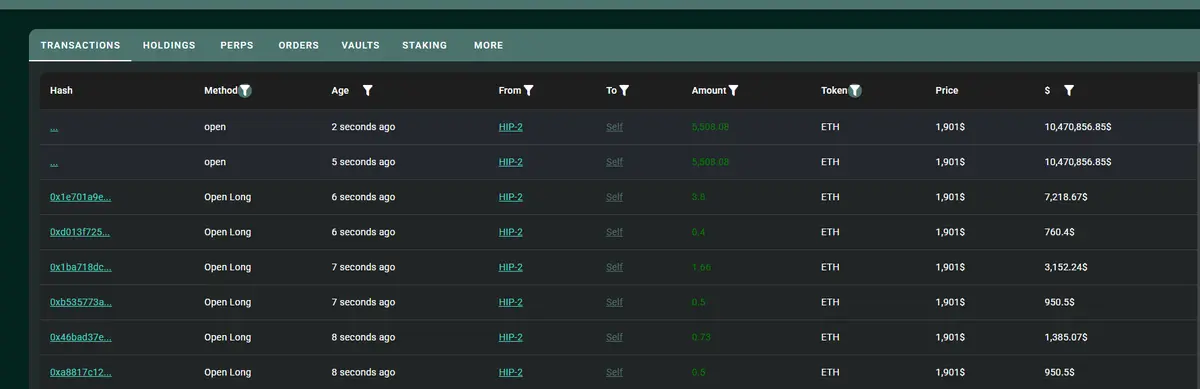This screenshot has width=1200, height=389.
Task: Open the Amount column filter icon
Action: [x=733, y=91]
